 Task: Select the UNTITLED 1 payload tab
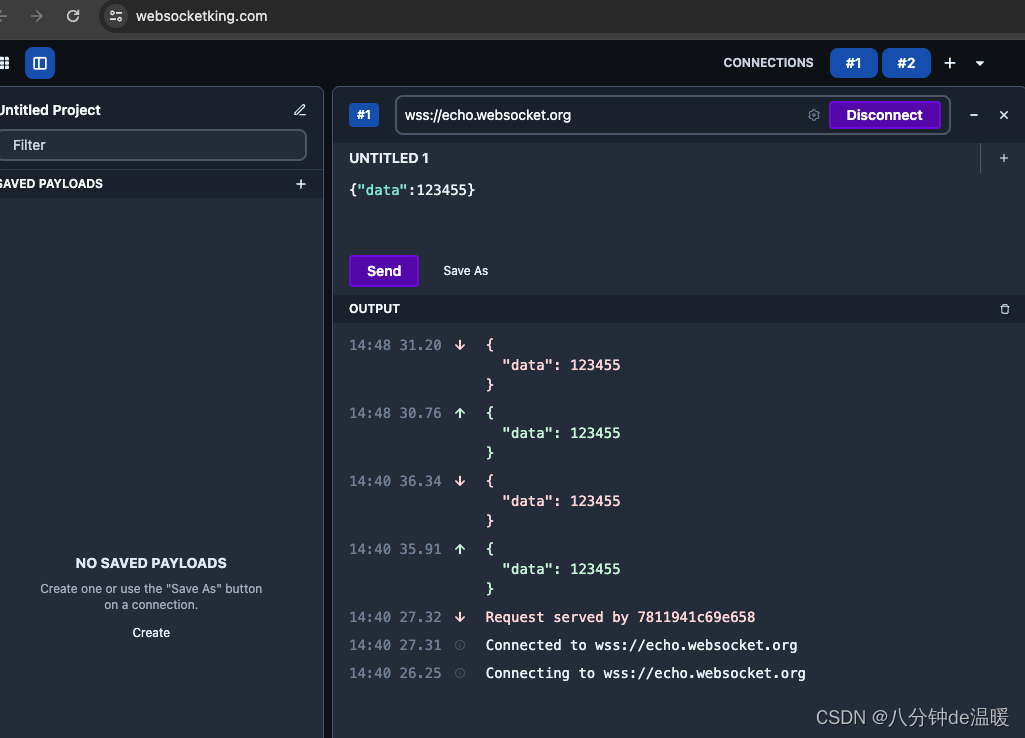click(x=389, y=157)
